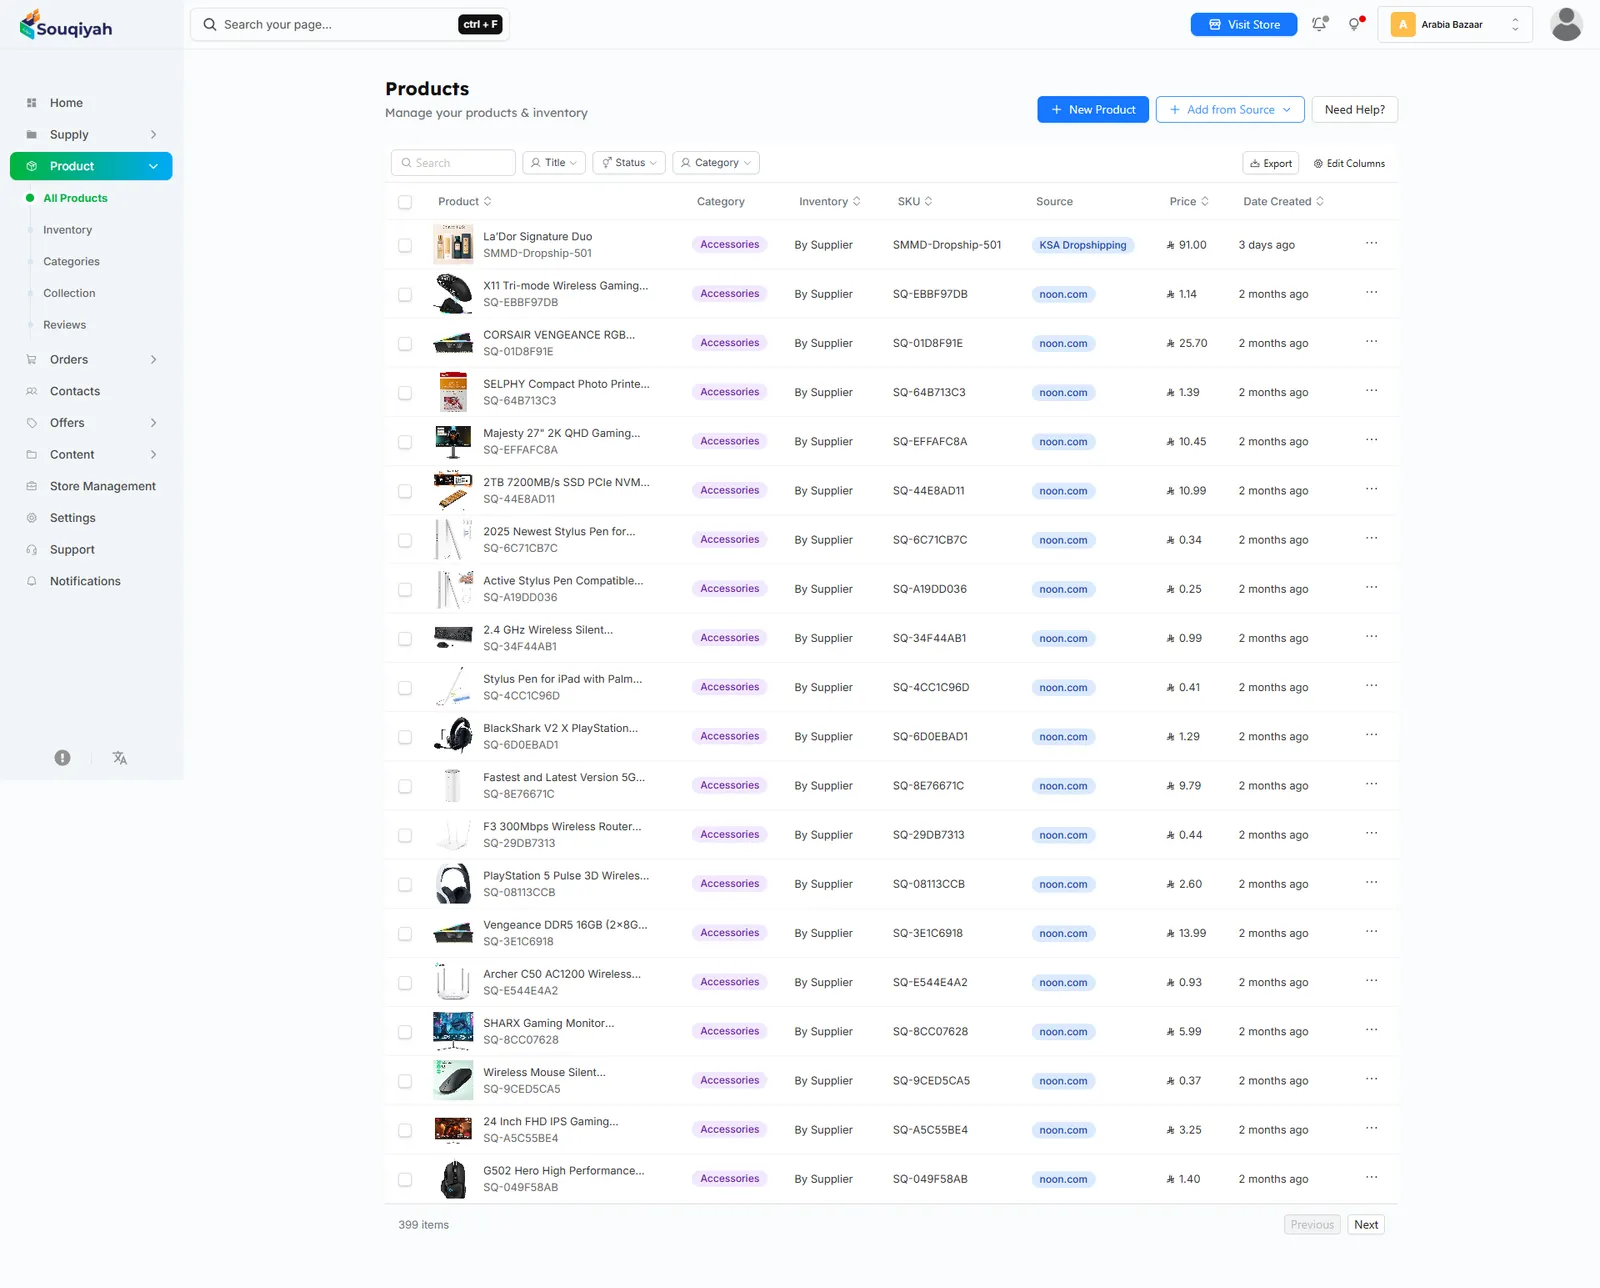Expand the Supply sidebar menu
Image resolution: width=1600 pixels, height=1288 pixels.
click(91, 135)
